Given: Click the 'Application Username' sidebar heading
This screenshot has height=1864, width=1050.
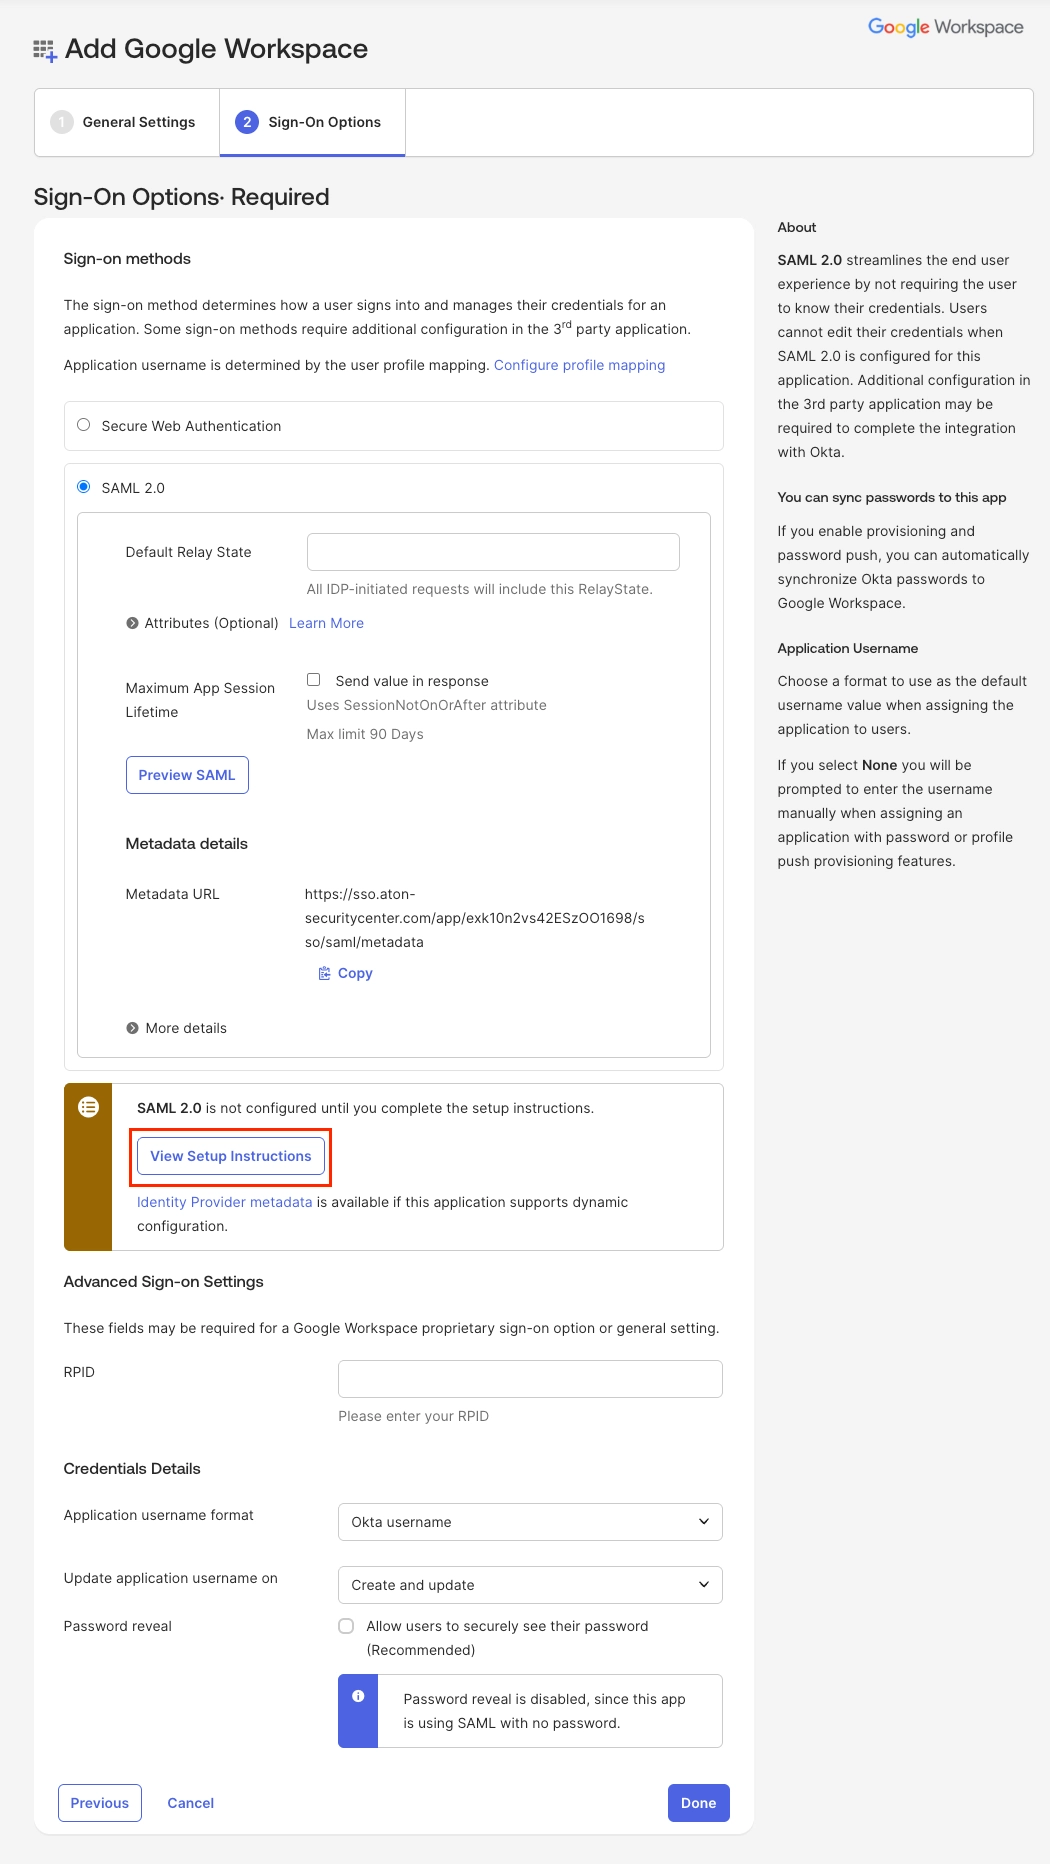Looking at the screenshot, I should pyautogui.click(x=848, y=648).
